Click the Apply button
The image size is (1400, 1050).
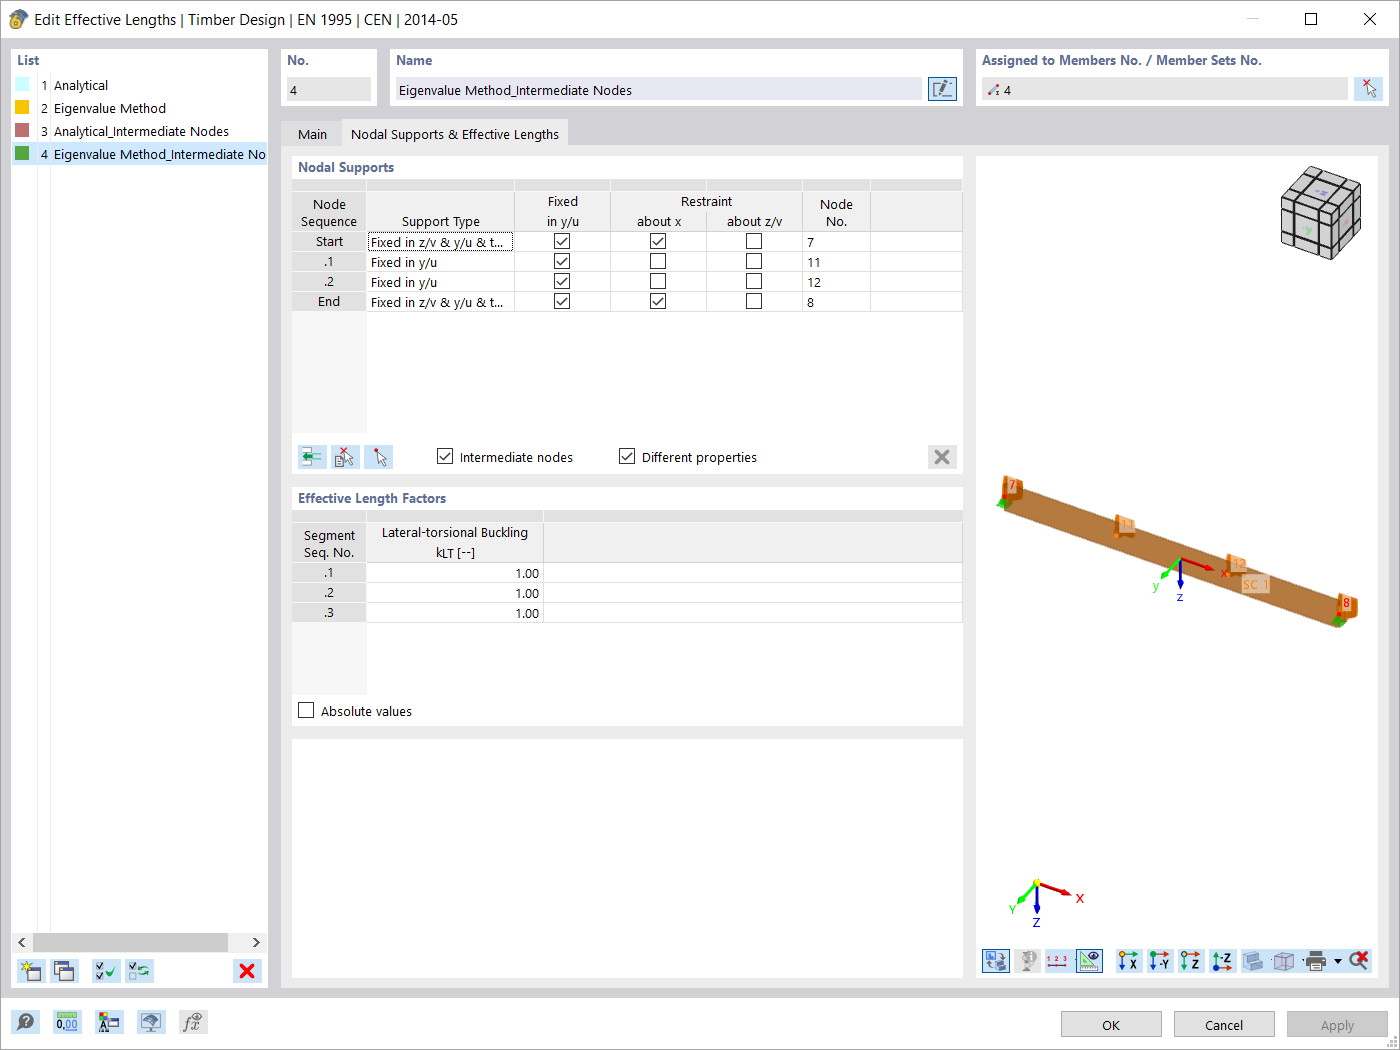tap(1337, 1024)
